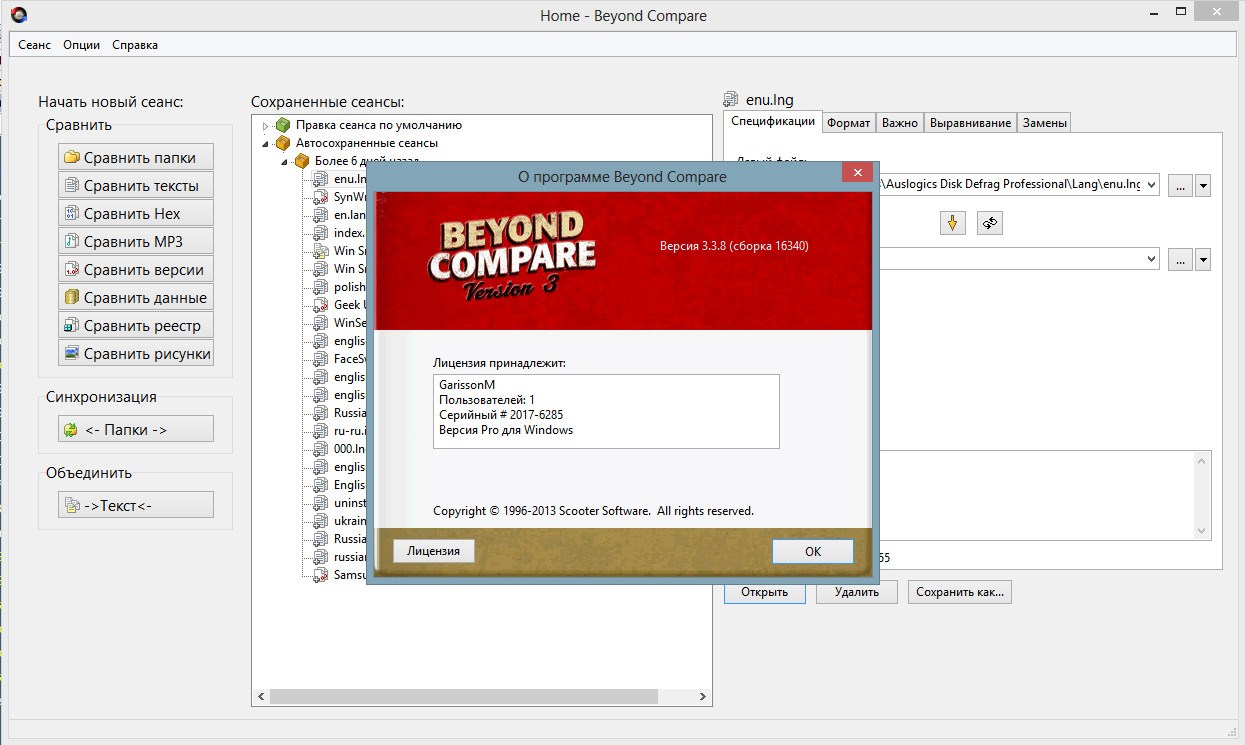Viewport: 1245px width, 745px height.
Task: Select session row starting with en.lan
Action: point(339,215)
